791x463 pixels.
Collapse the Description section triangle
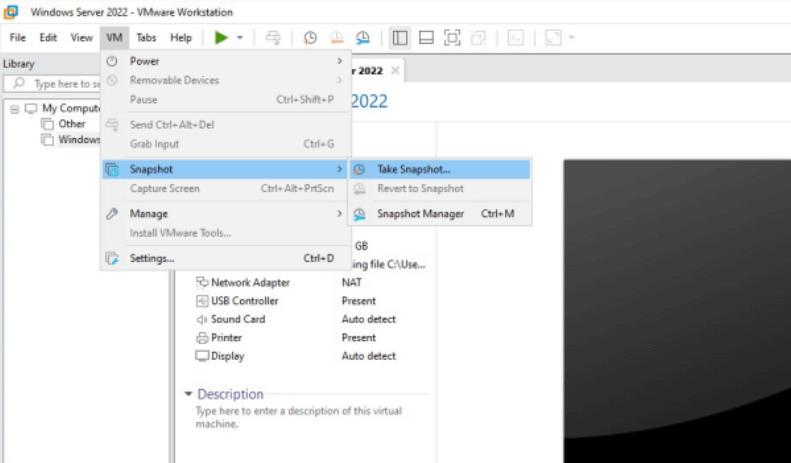pyautogui.click(x=188, y=394)
